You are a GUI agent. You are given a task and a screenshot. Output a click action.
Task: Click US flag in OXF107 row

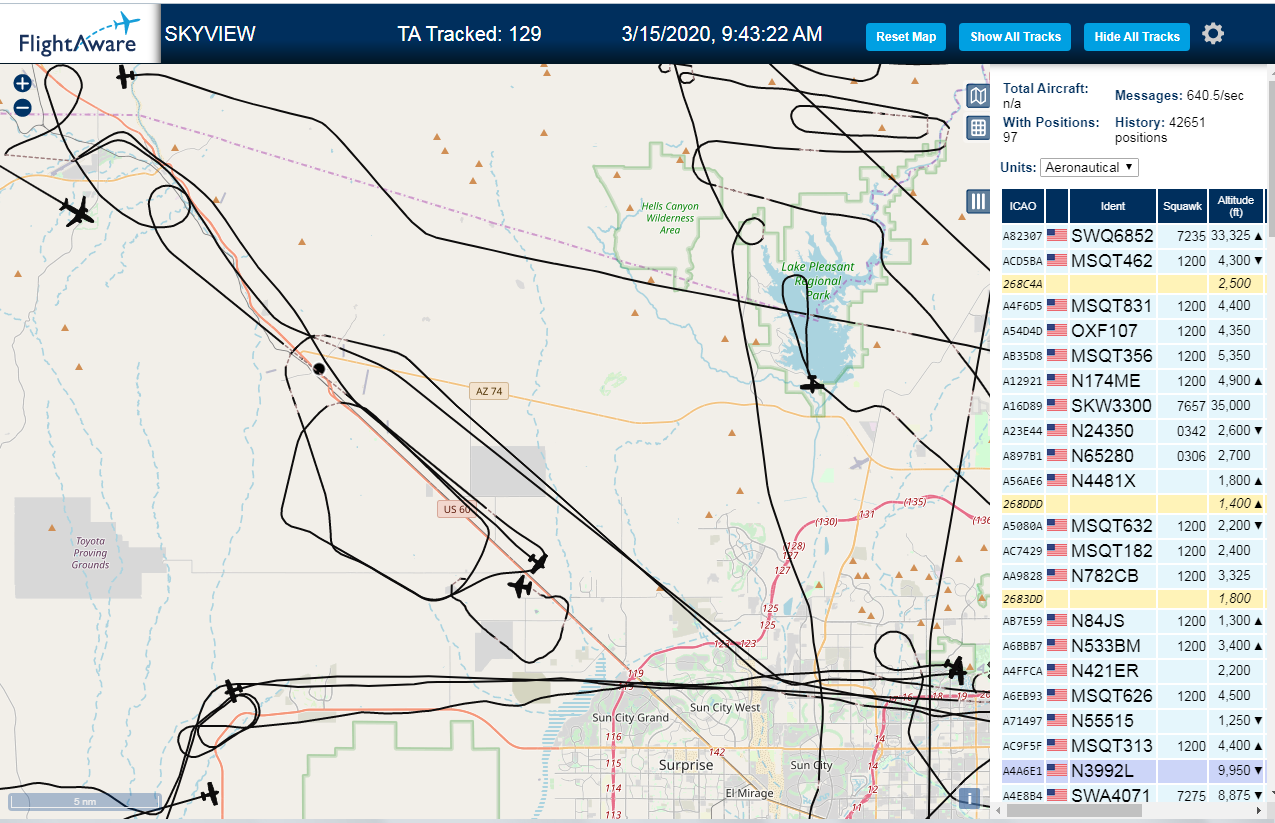point(1057,330)
